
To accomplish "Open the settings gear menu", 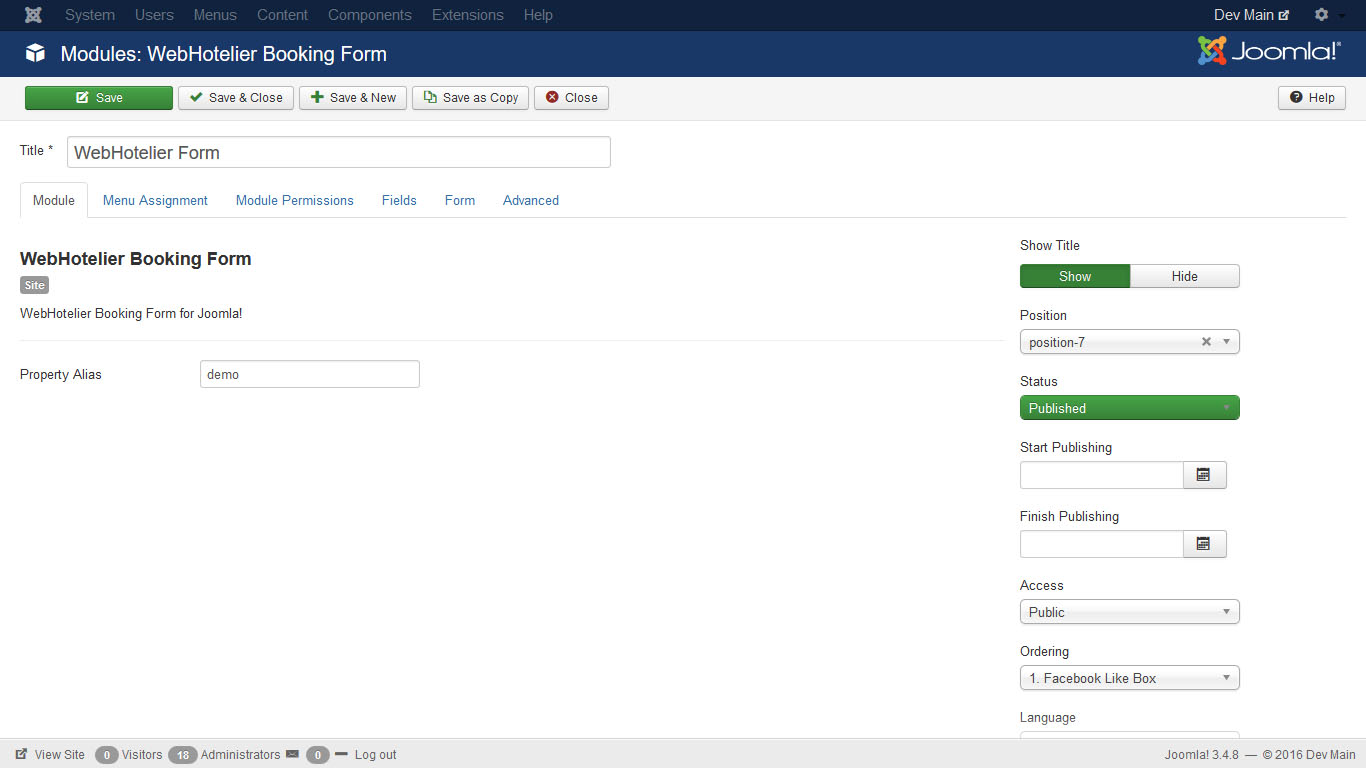I will pos(1327,15).
